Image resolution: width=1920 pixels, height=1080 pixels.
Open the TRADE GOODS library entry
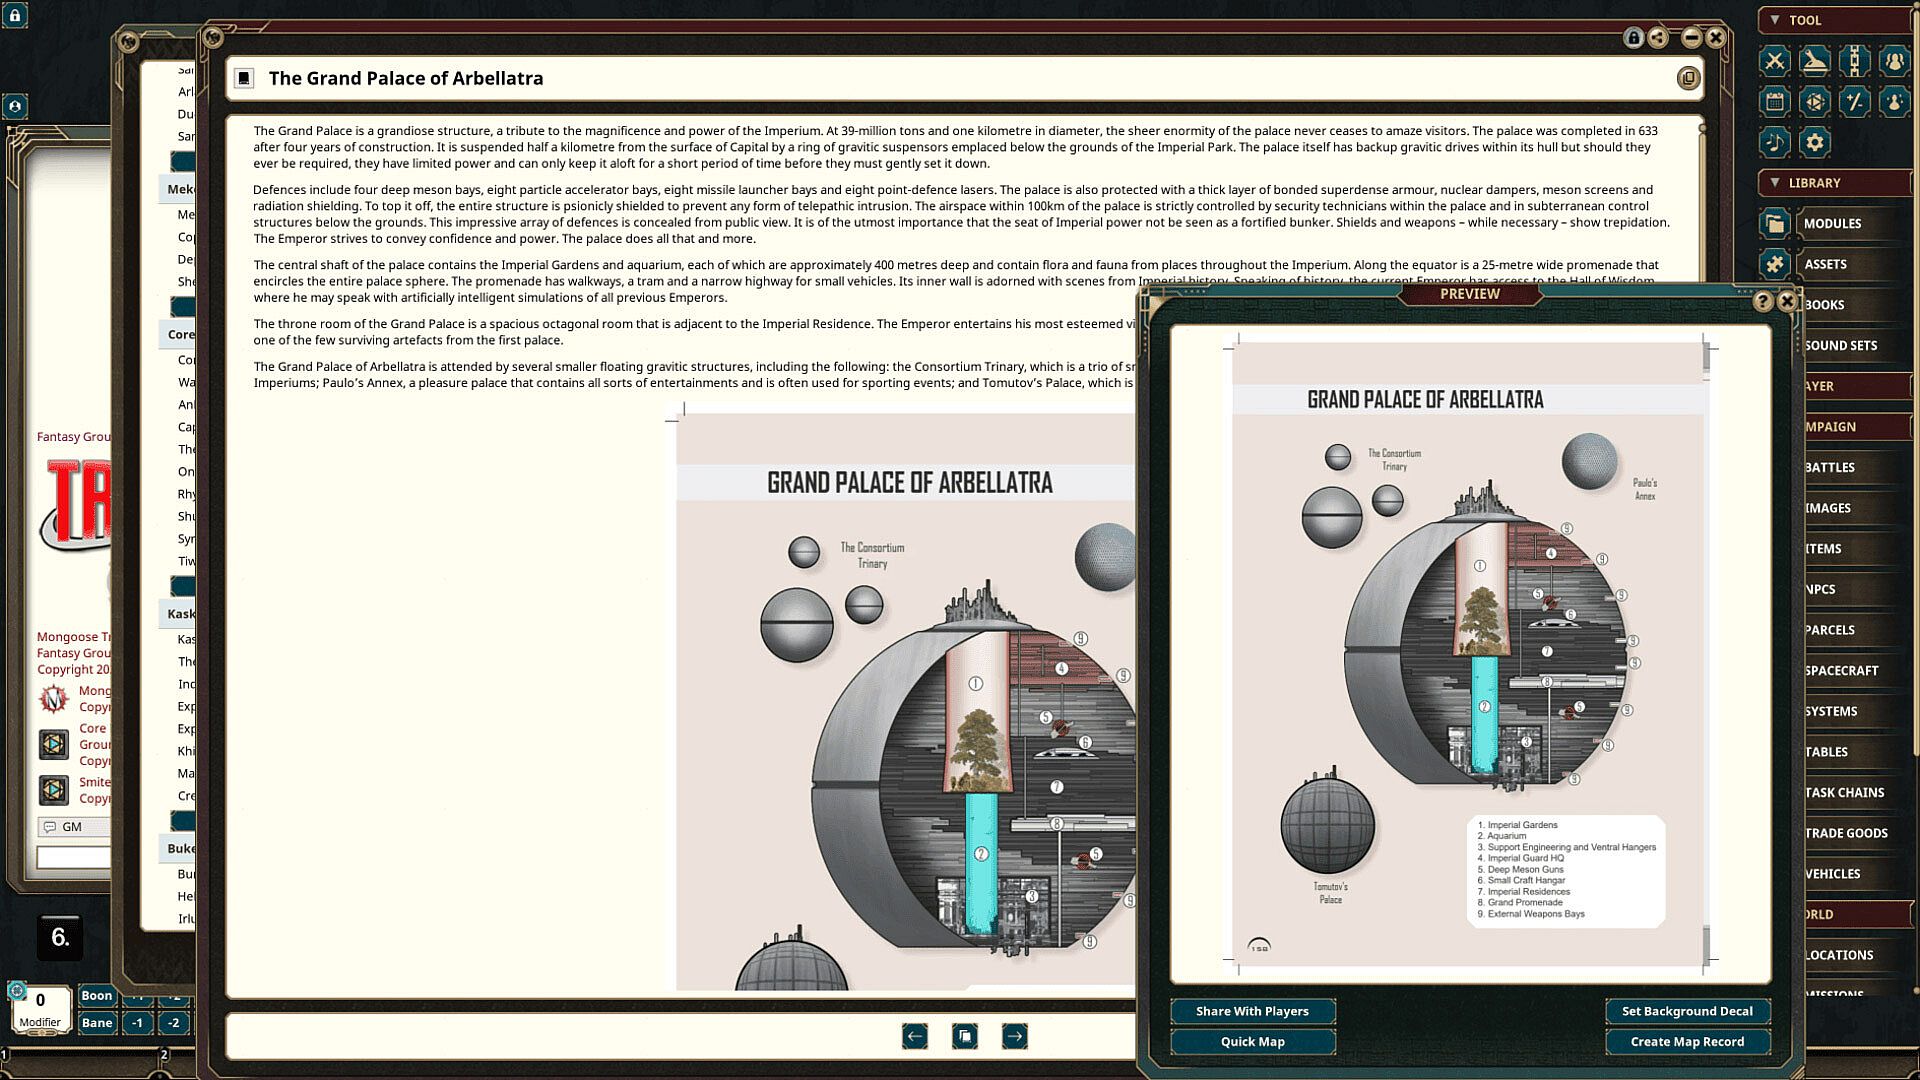click(1846, 833)
